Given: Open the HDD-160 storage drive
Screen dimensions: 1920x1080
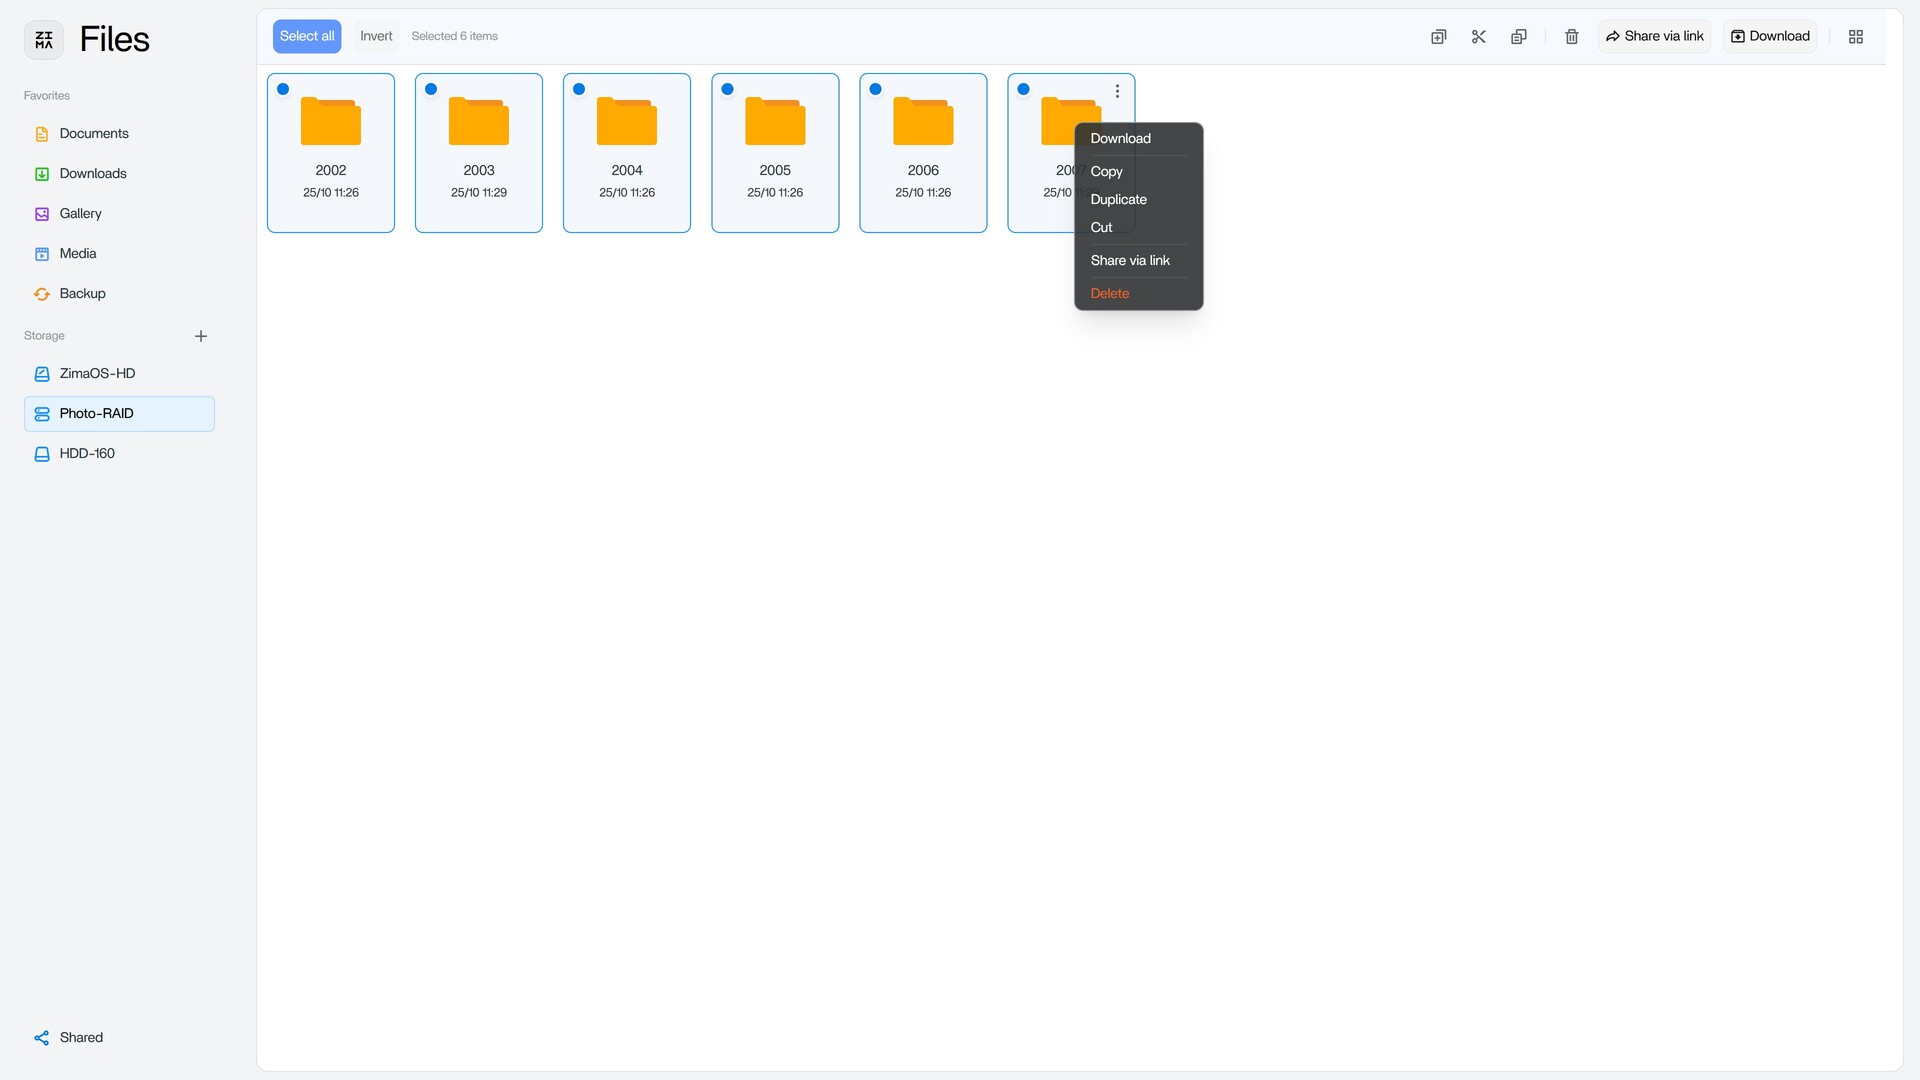Looking at the screenshot, I should 87,454.
